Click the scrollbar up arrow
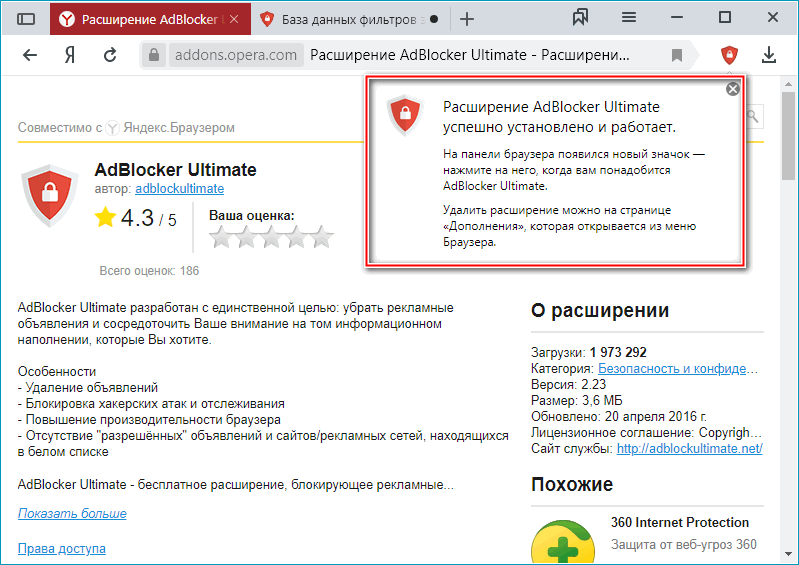 pos(788,84)
